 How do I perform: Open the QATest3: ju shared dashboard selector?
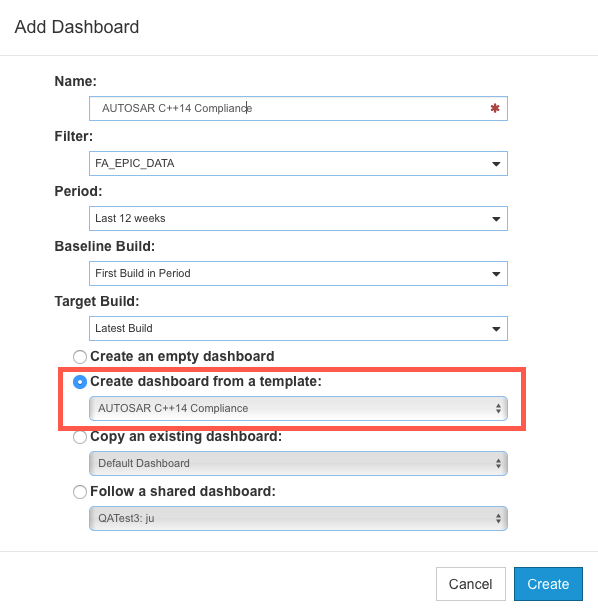[298, 519]
